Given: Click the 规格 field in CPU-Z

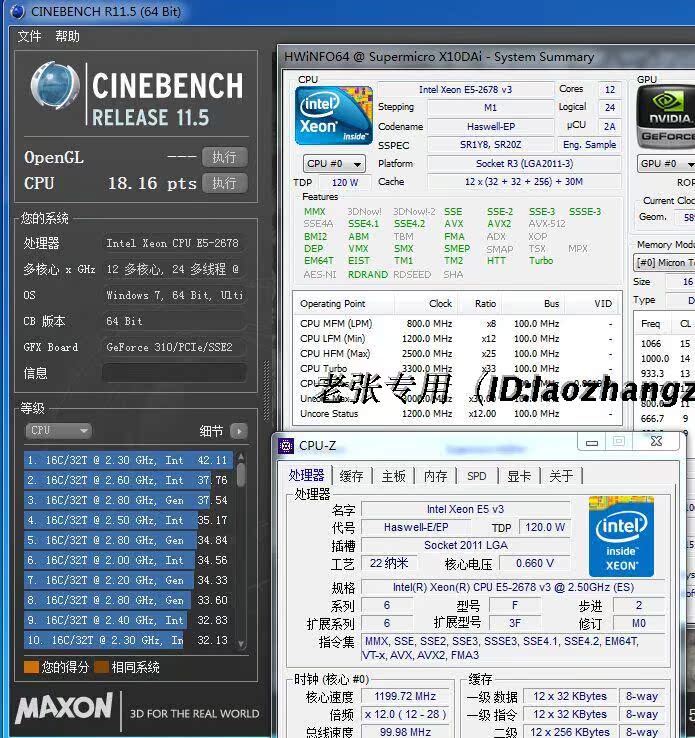Looking at the screenshot, I should [513, 587].
